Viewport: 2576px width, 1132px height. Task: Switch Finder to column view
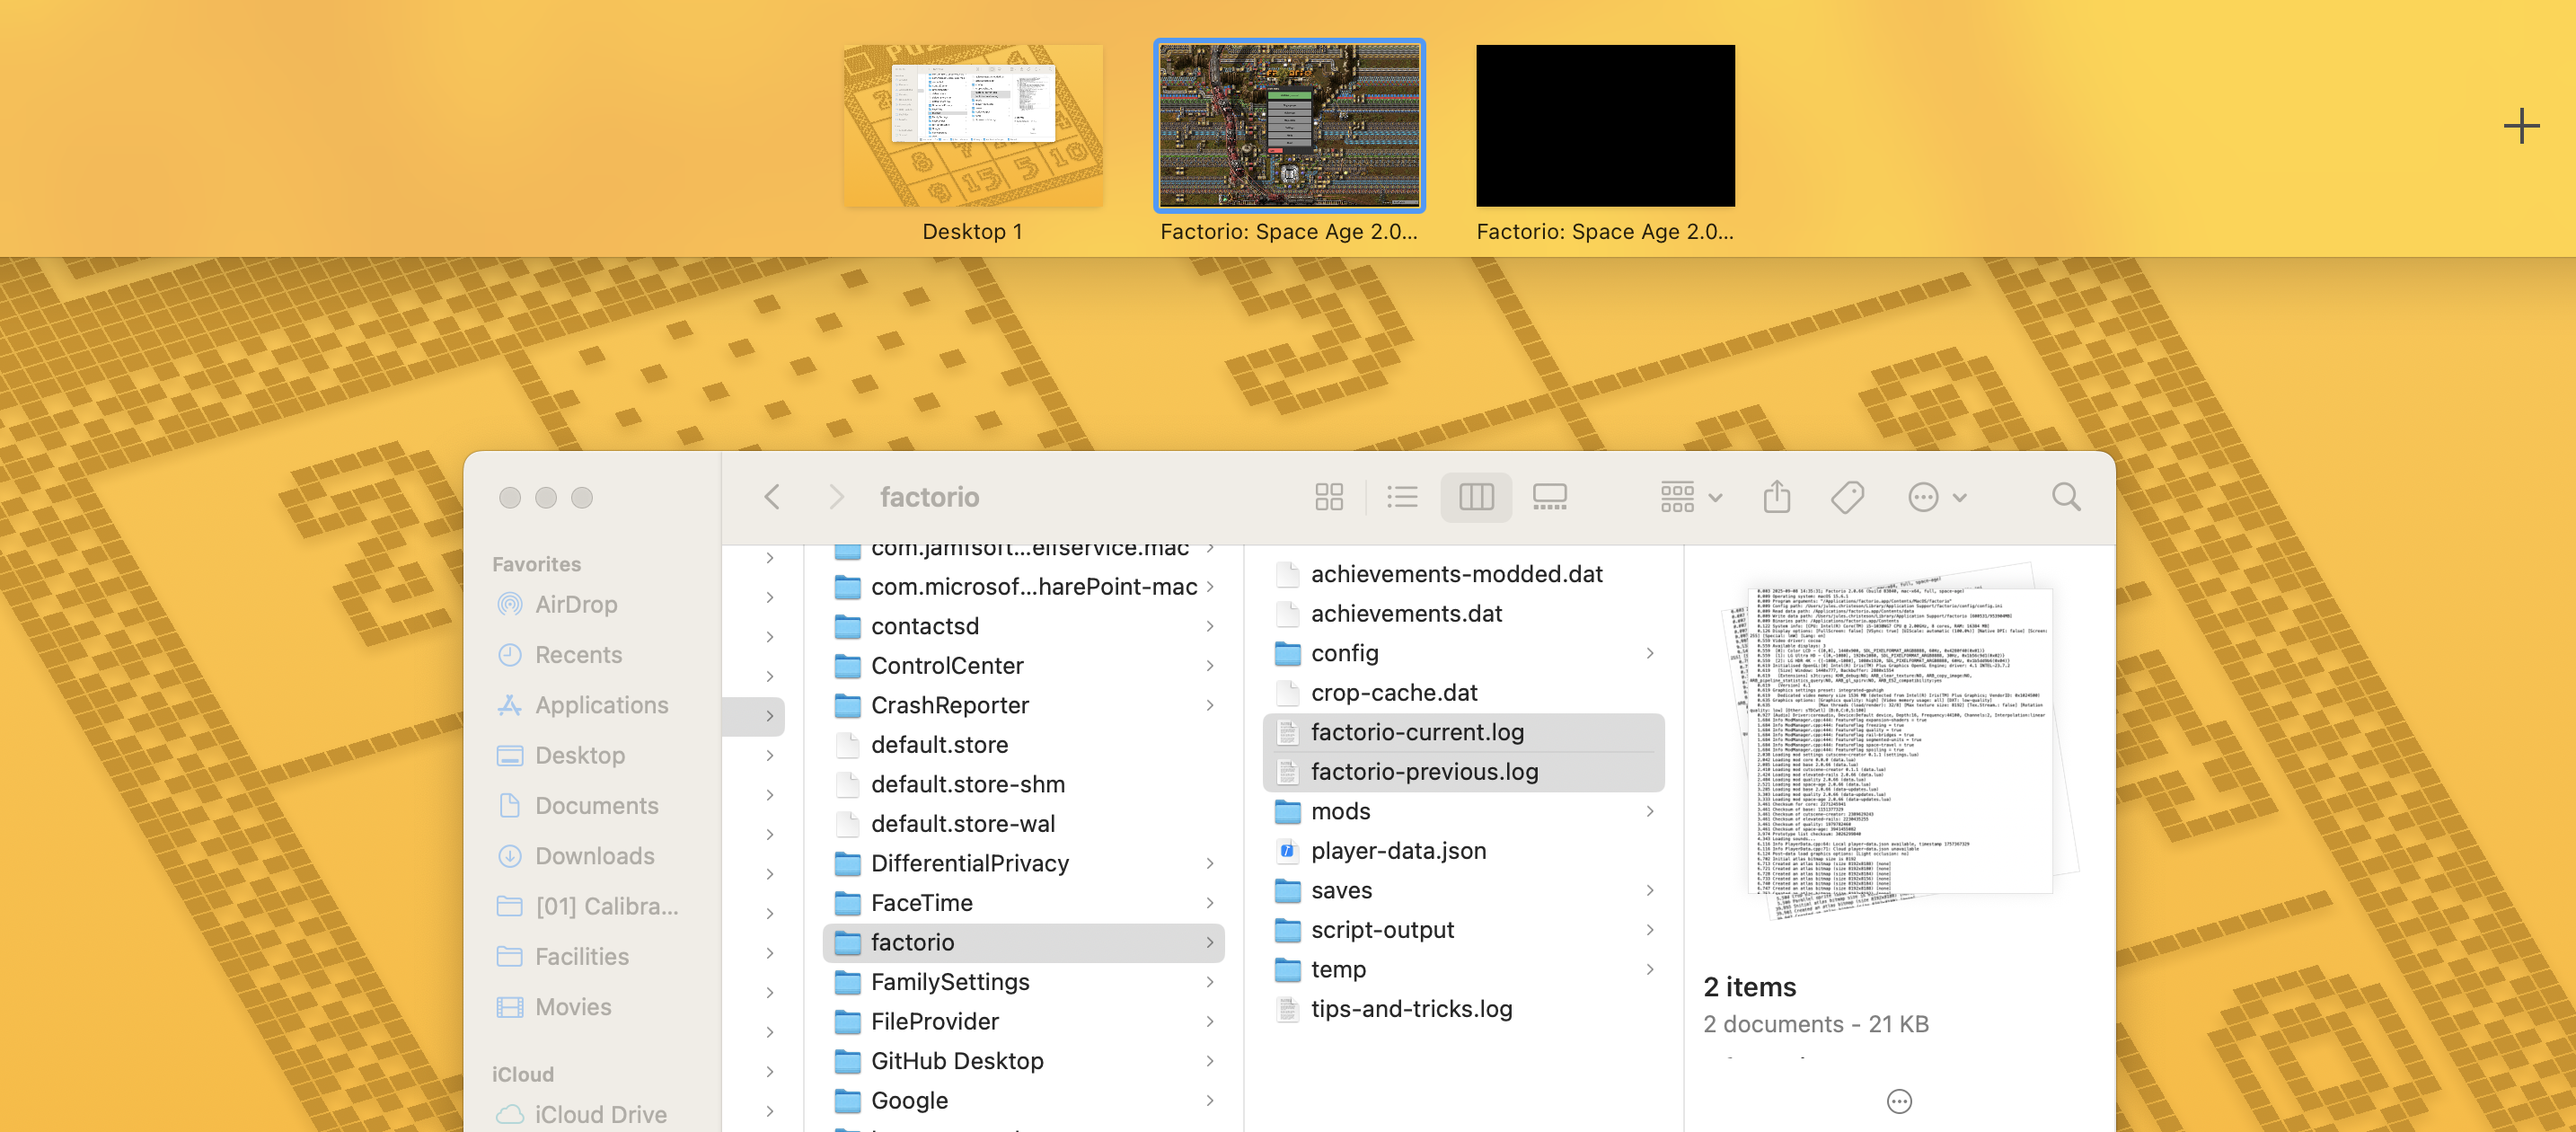coord(1476,497)
